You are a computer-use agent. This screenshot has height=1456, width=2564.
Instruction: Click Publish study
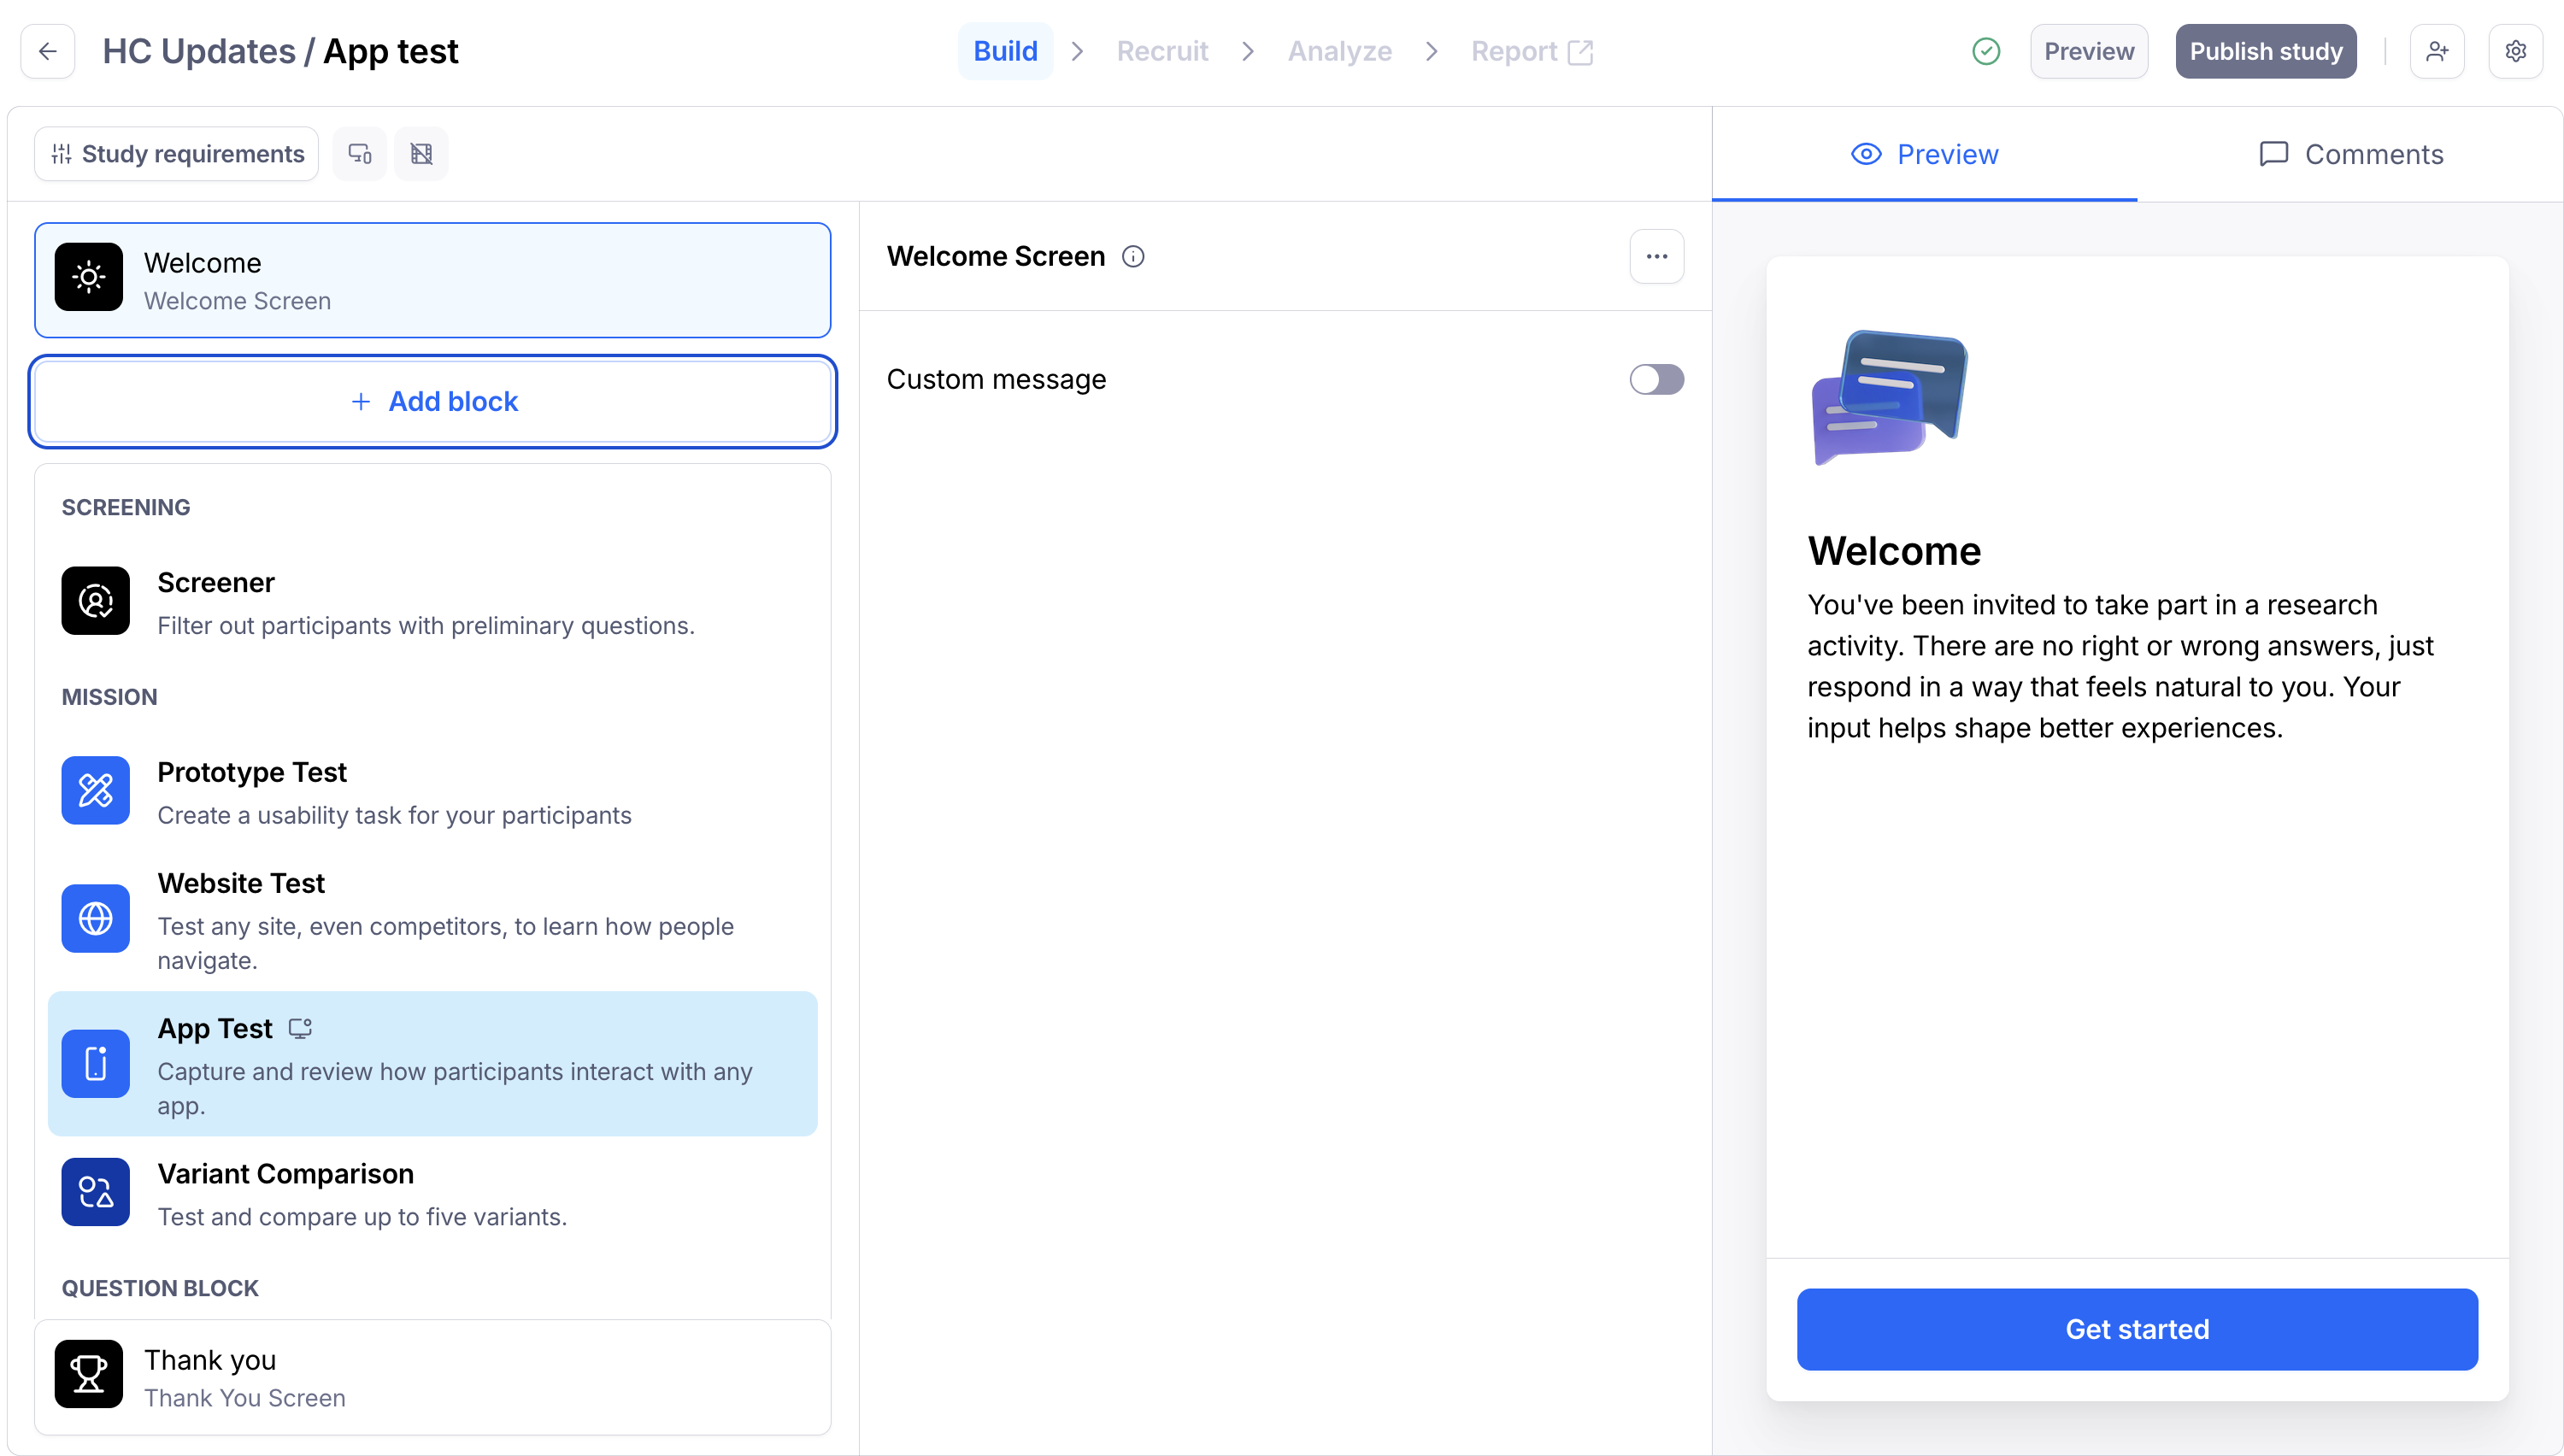pyautogui.click(x=2266, y=51)
